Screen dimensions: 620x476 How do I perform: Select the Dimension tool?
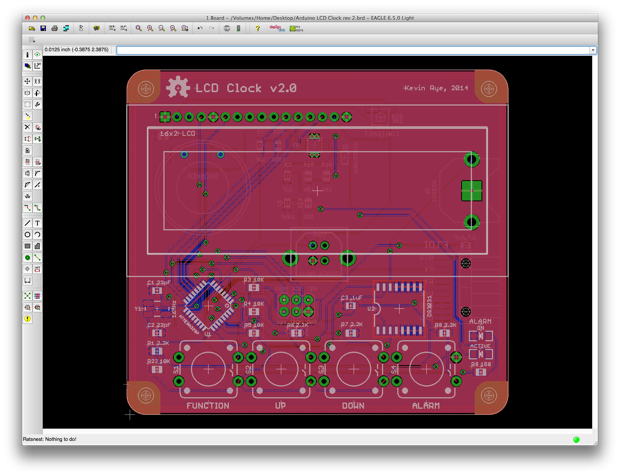(27, 280)
